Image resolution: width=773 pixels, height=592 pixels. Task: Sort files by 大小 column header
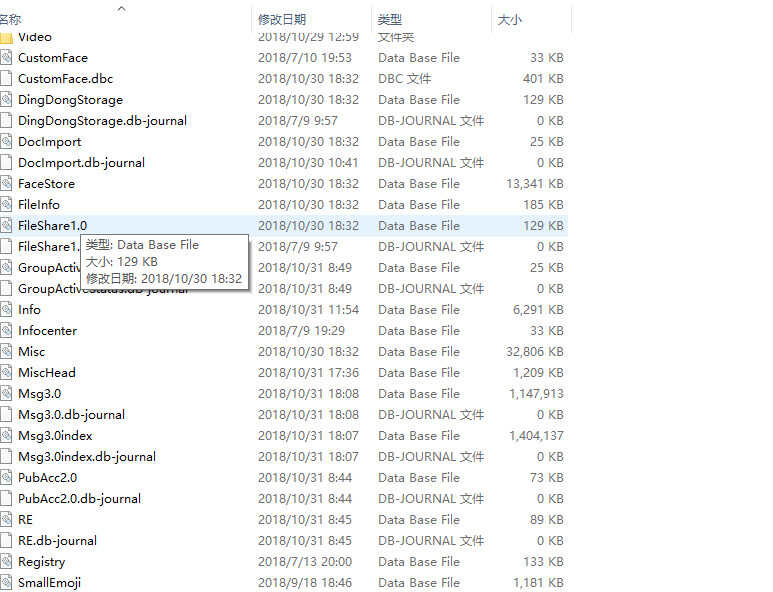[x=510, y=20]
